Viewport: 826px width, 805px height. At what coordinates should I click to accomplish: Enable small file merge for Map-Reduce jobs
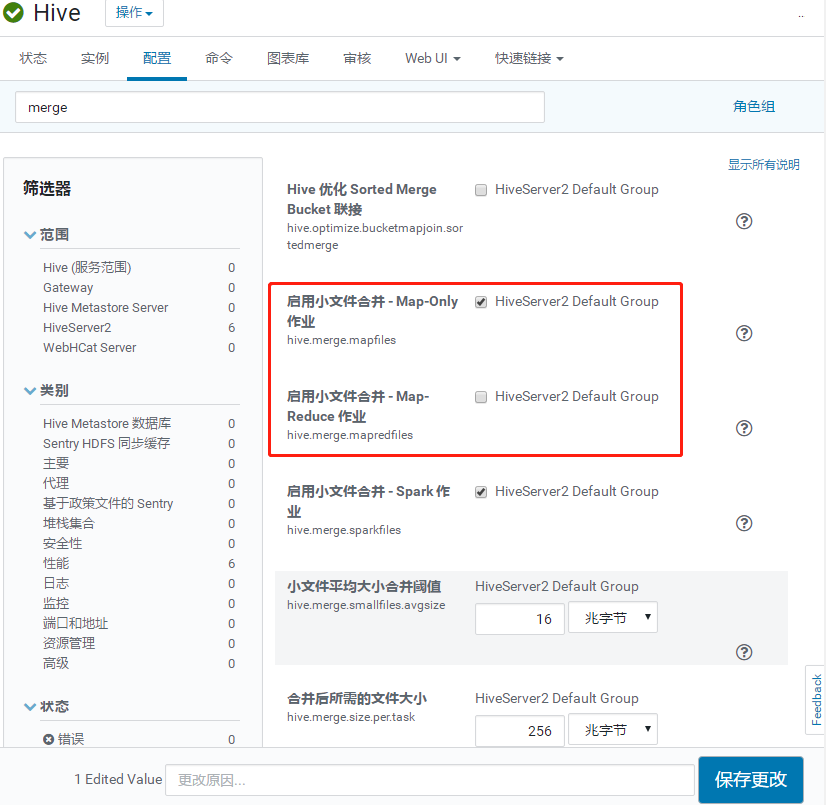pos(480,397)
